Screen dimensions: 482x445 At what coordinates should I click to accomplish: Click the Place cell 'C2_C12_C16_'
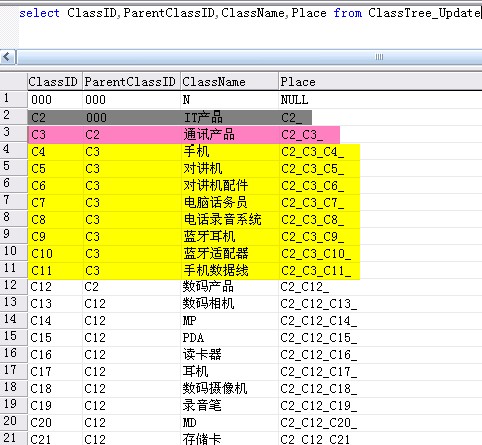[x=319, y=355]
